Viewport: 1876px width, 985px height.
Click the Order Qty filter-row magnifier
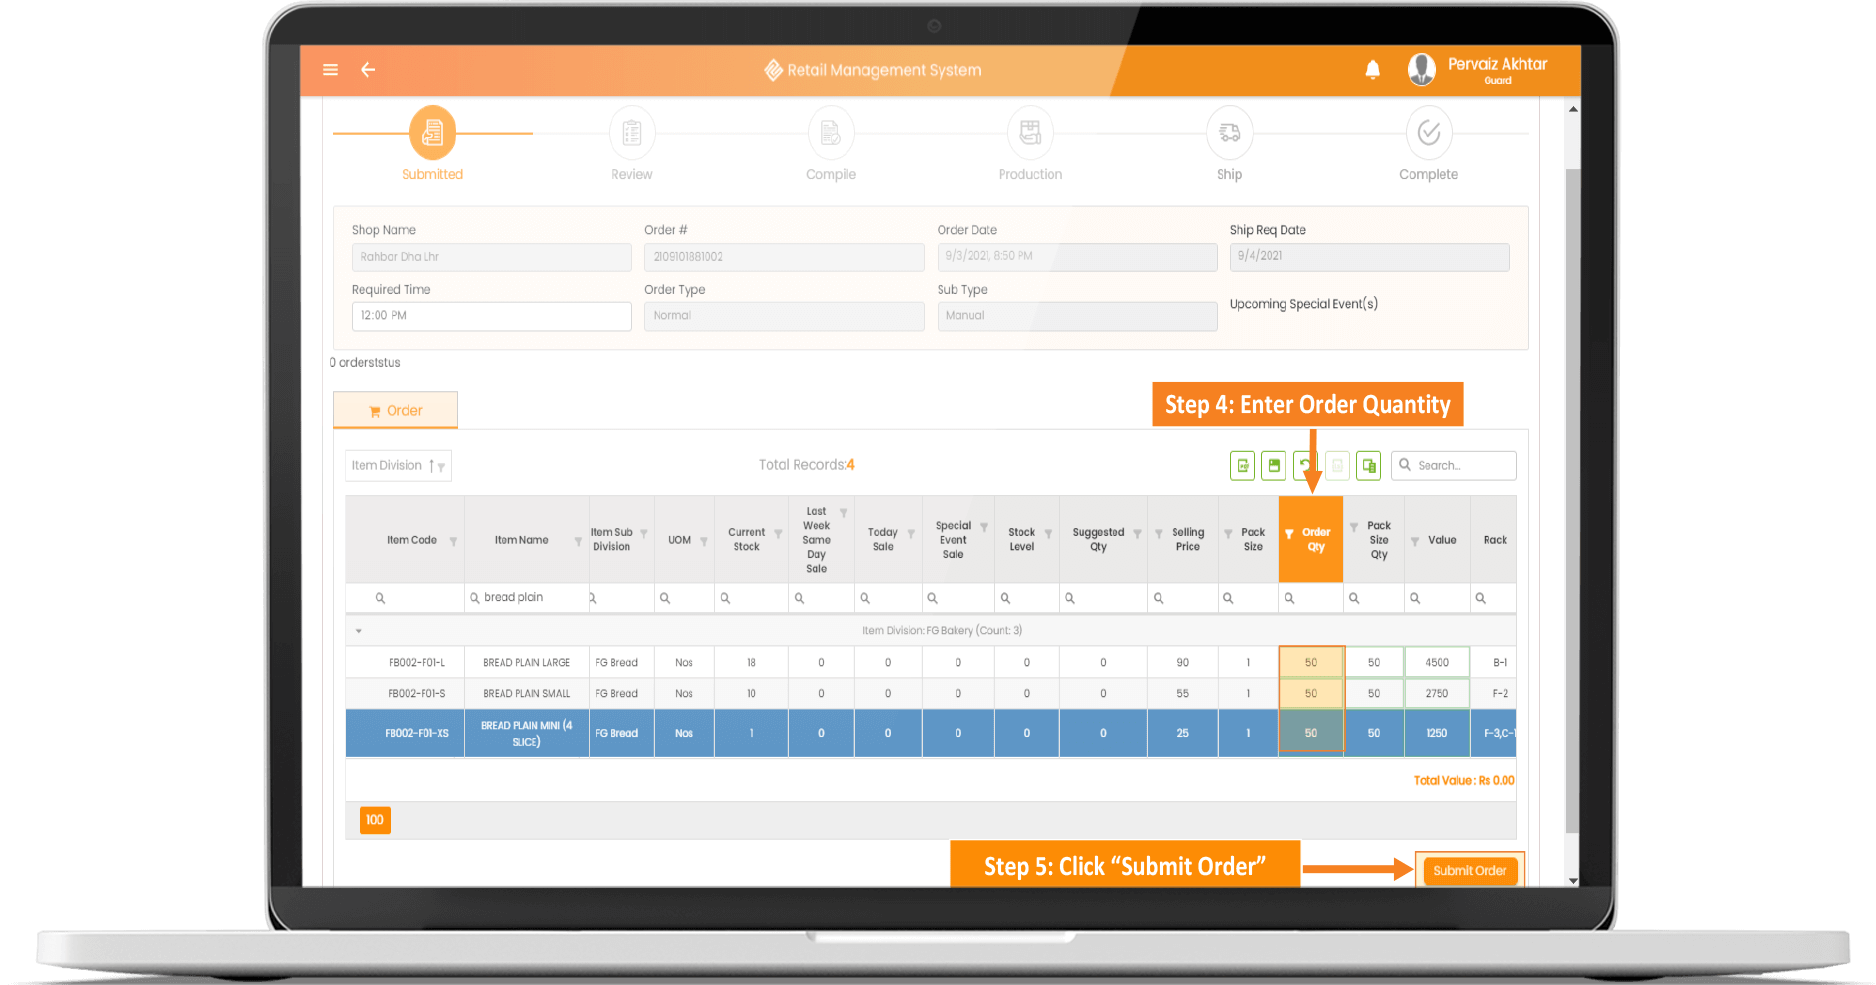1289,598
